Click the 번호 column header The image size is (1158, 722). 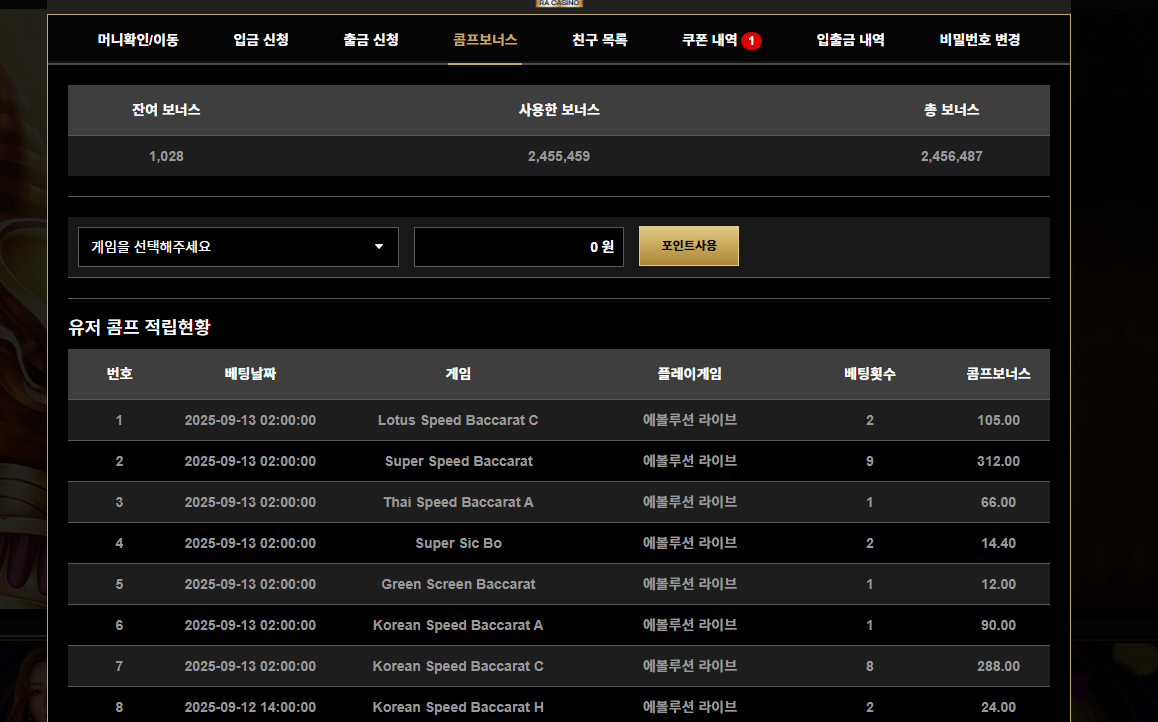[x=119, y=374]
